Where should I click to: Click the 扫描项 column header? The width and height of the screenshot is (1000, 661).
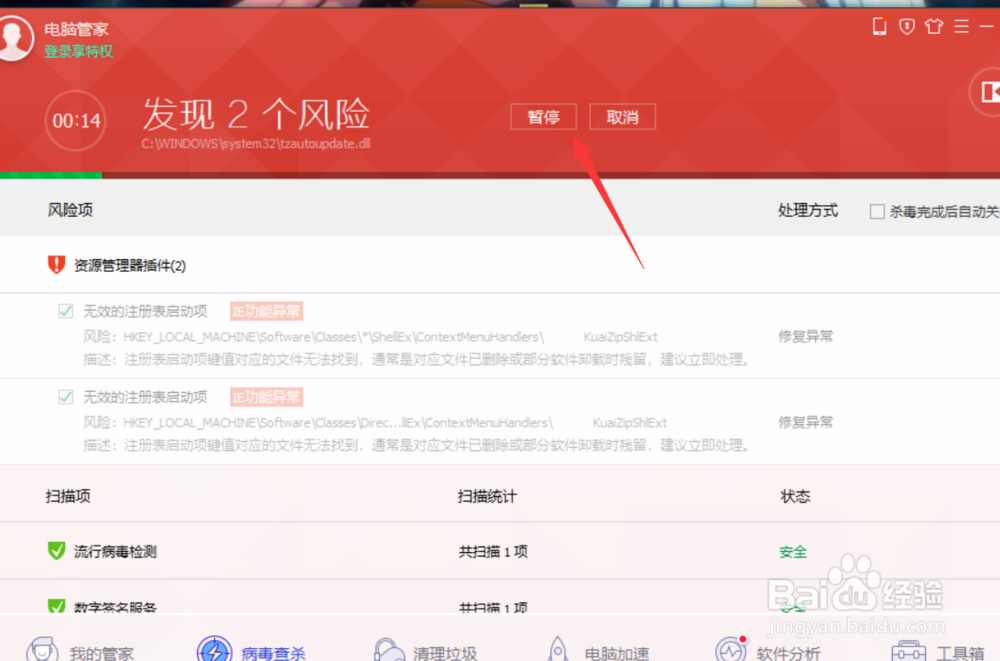coord(68,496)
